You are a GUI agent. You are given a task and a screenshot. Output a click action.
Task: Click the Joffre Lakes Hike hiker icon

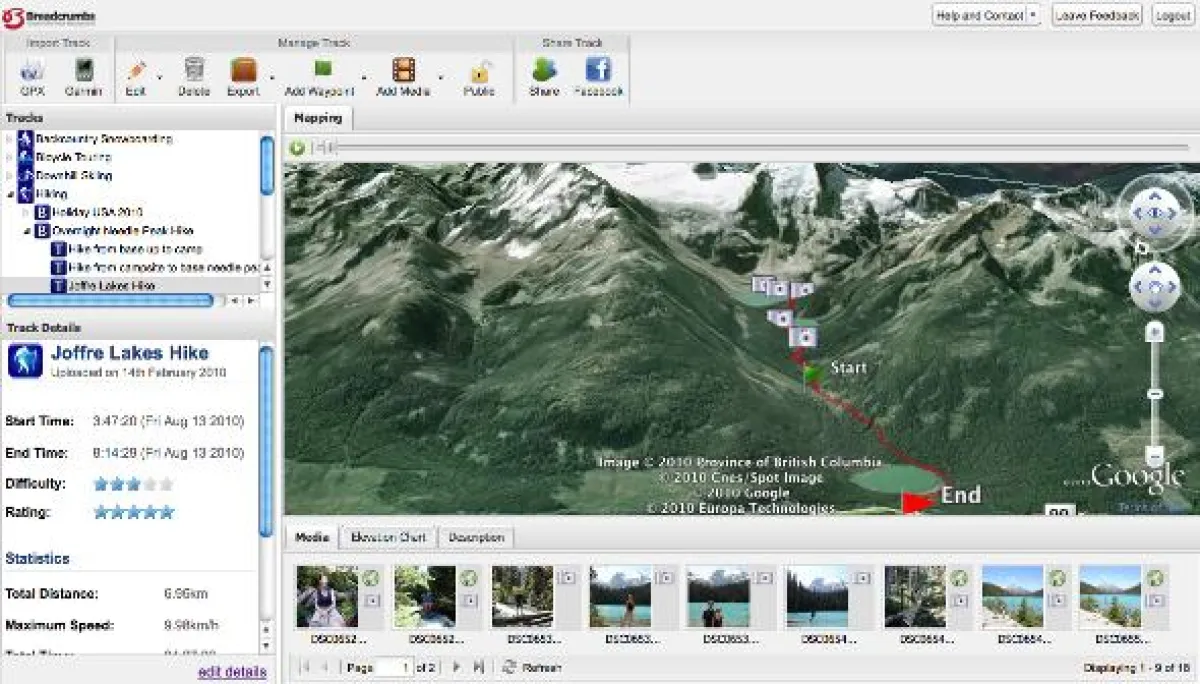click(25, 361)
